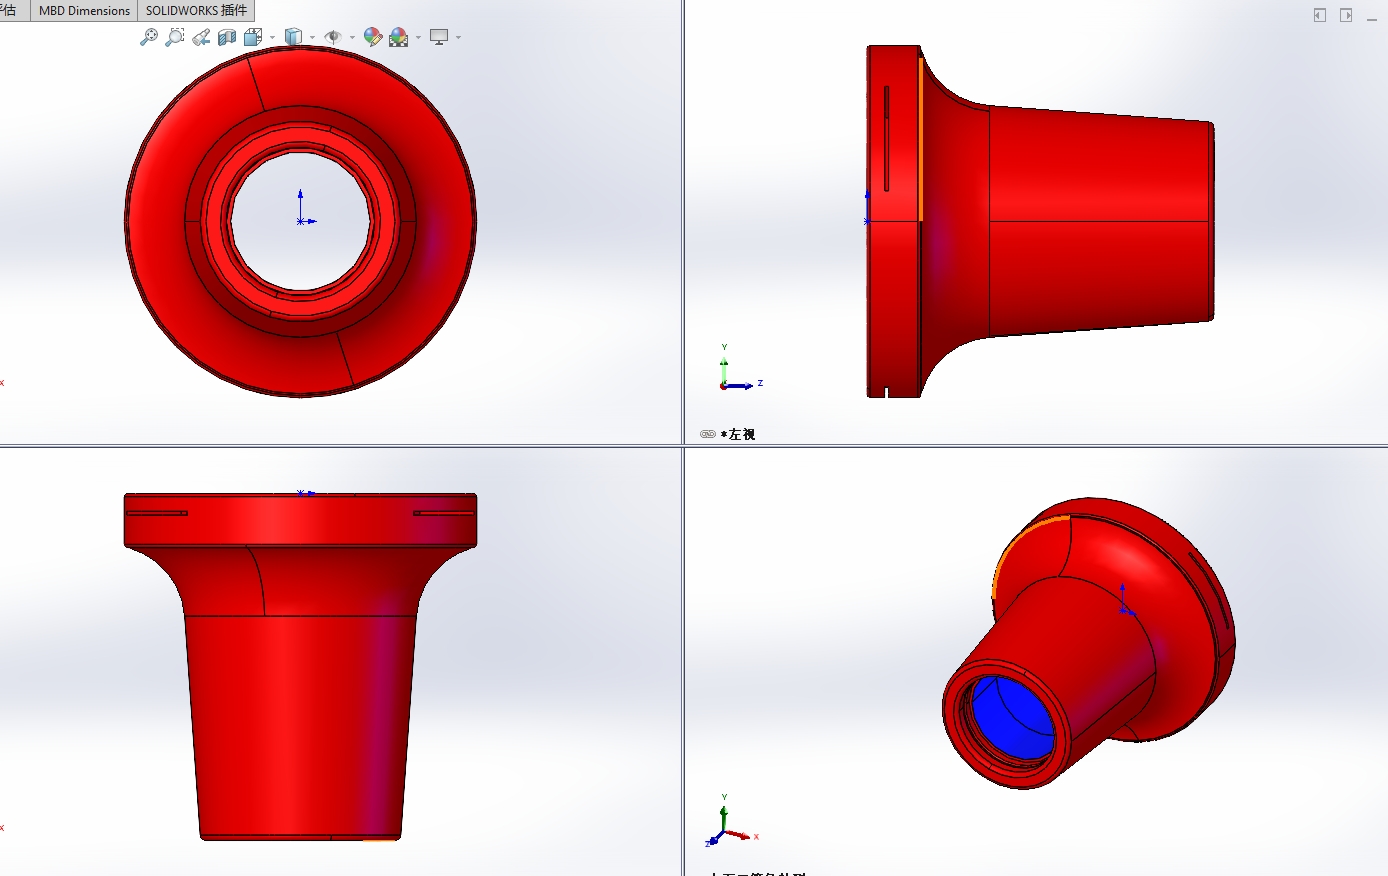This screenshot has height=876, width=1388.
Task: Switch to the MBD Dimensions tab
Action: tap(84, 11)
